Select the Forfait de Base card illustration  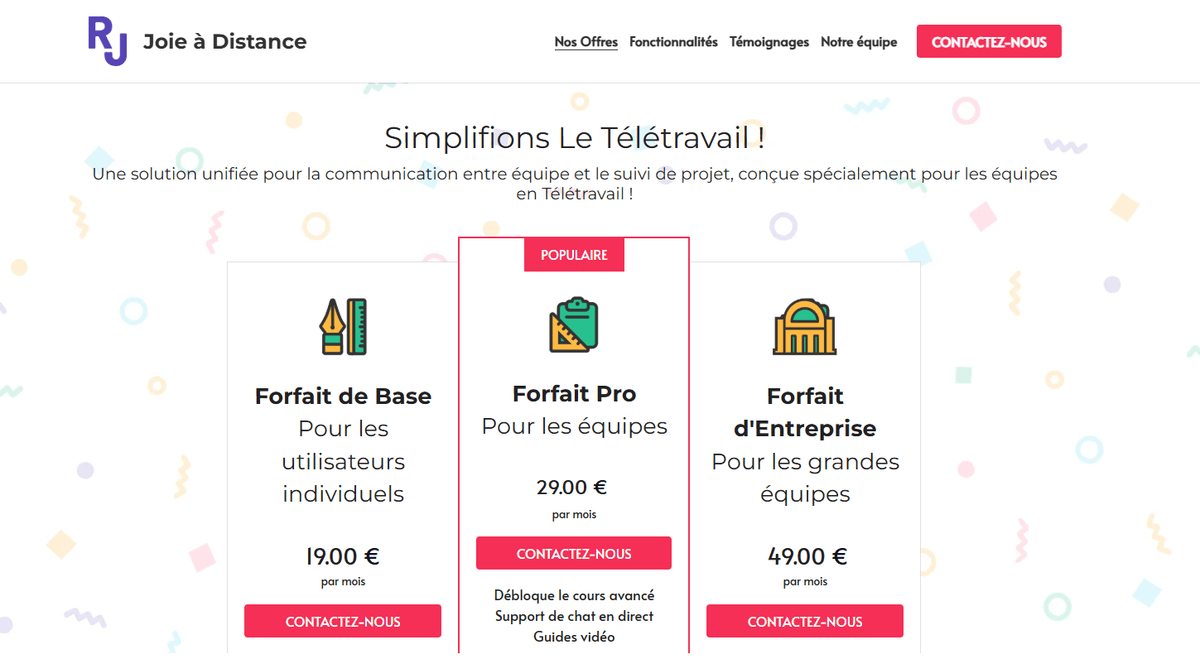click(x=343, y=325)
